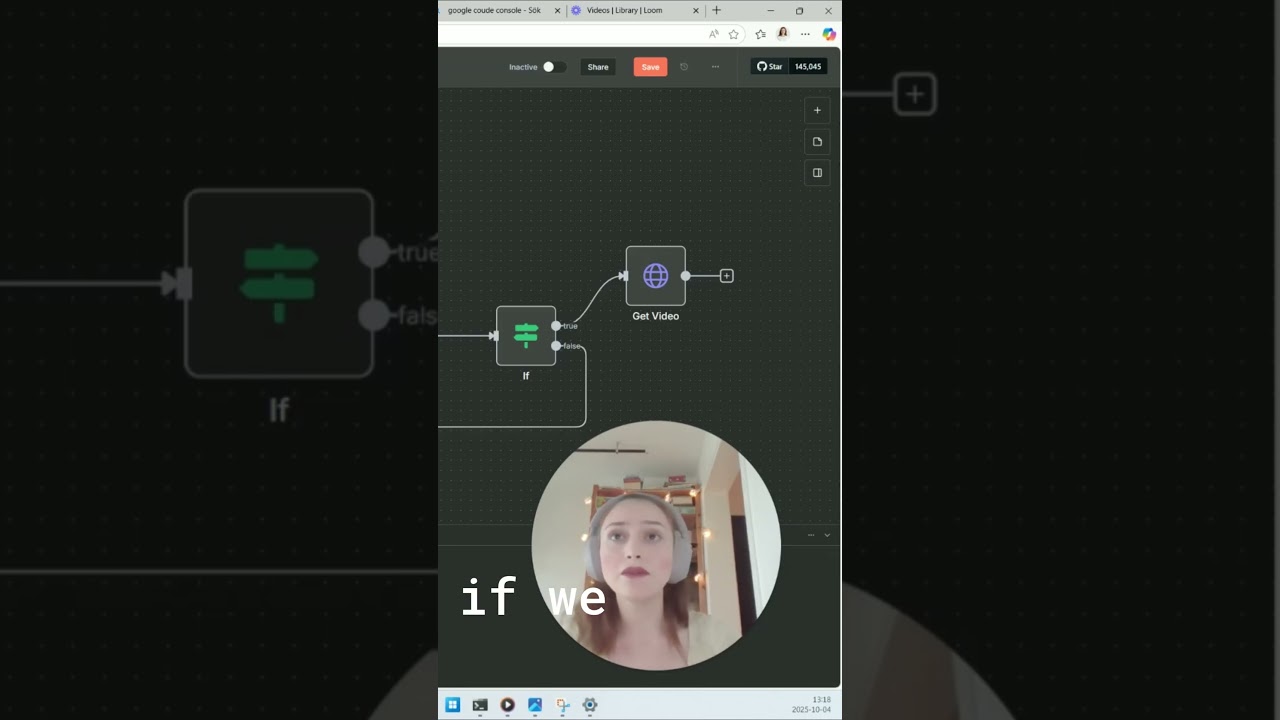Viewport: 1280px width, 720px height.
Task: Open the browser profile avatar
Action: click(x=783, y=34)
